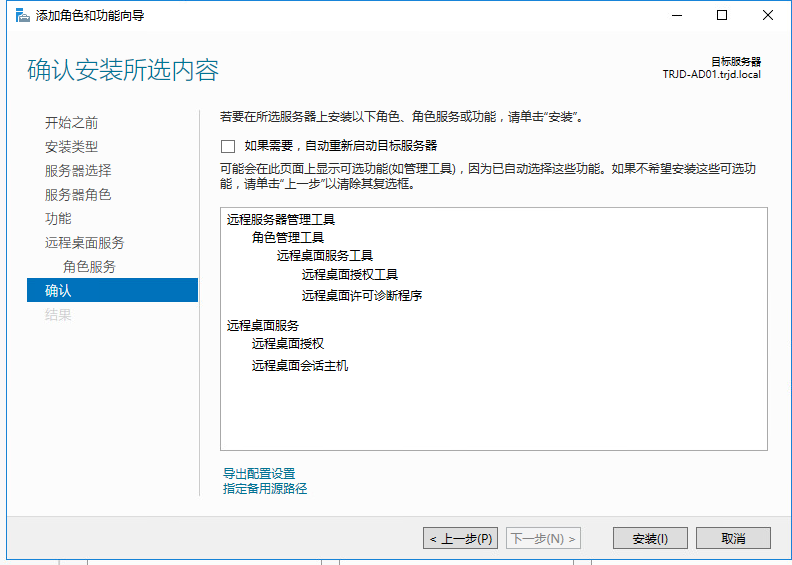792x565 pixels.
Task: Open the 角色服务 sub-step
Action: point(89,267)
